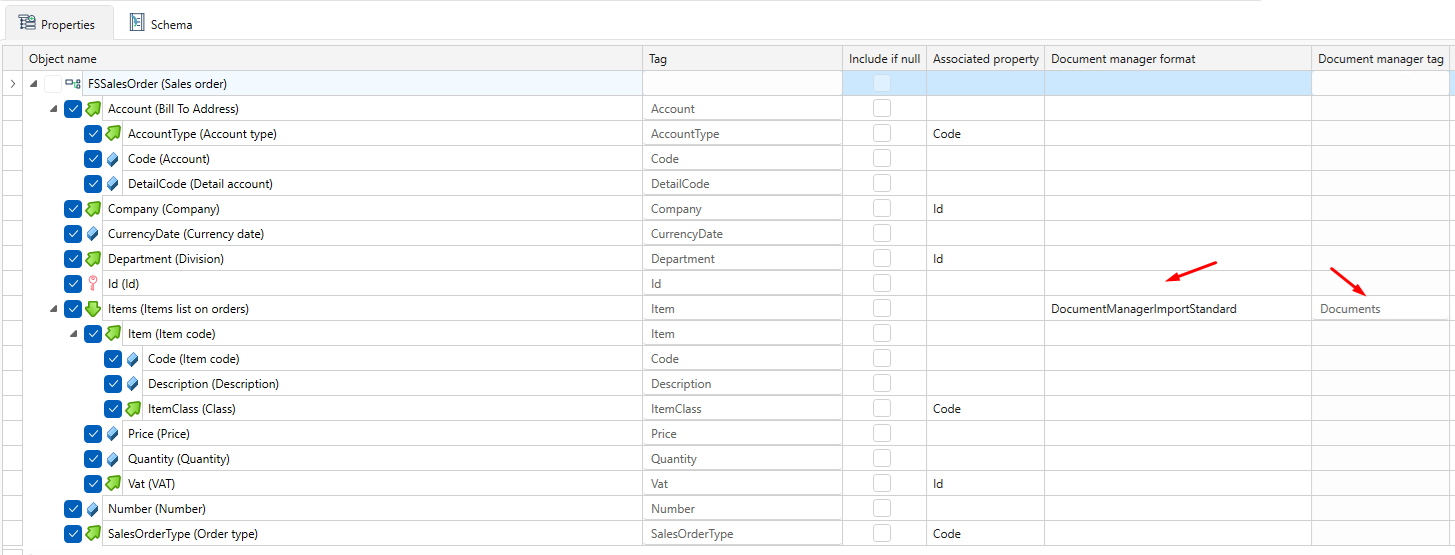The height and width of the screenshot is (555, 1455).
Task: Collapse the Item (Item code) node
Action: 73,334
